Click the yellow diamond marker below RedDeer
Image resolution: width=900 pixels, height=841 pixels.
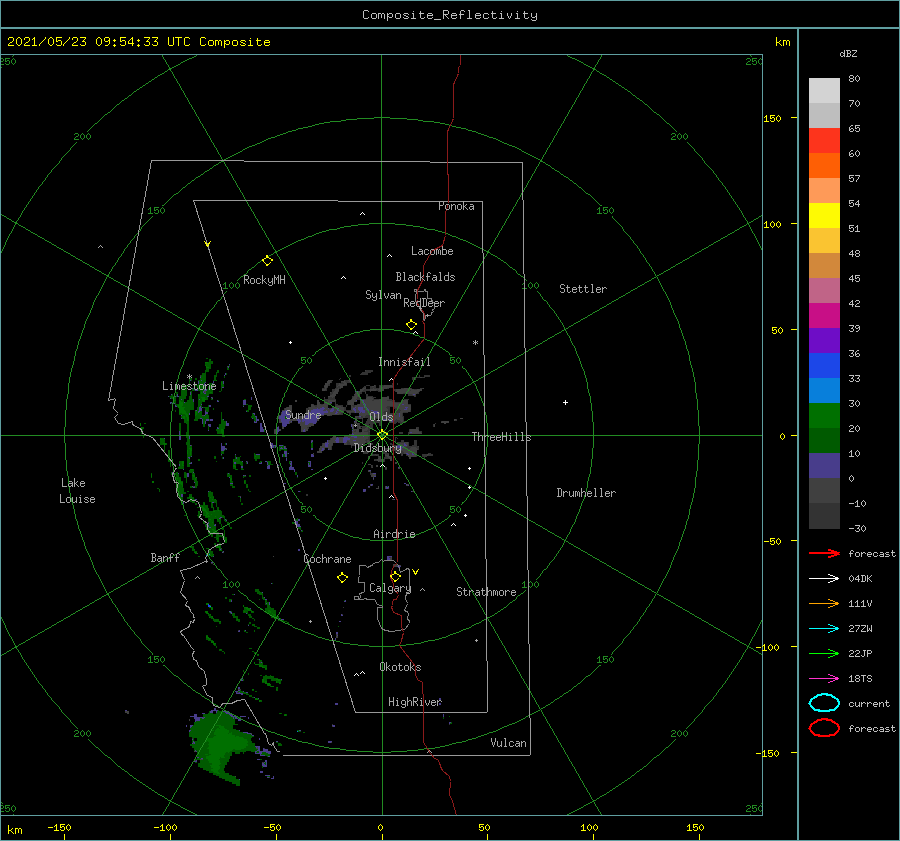coord(412,325)
